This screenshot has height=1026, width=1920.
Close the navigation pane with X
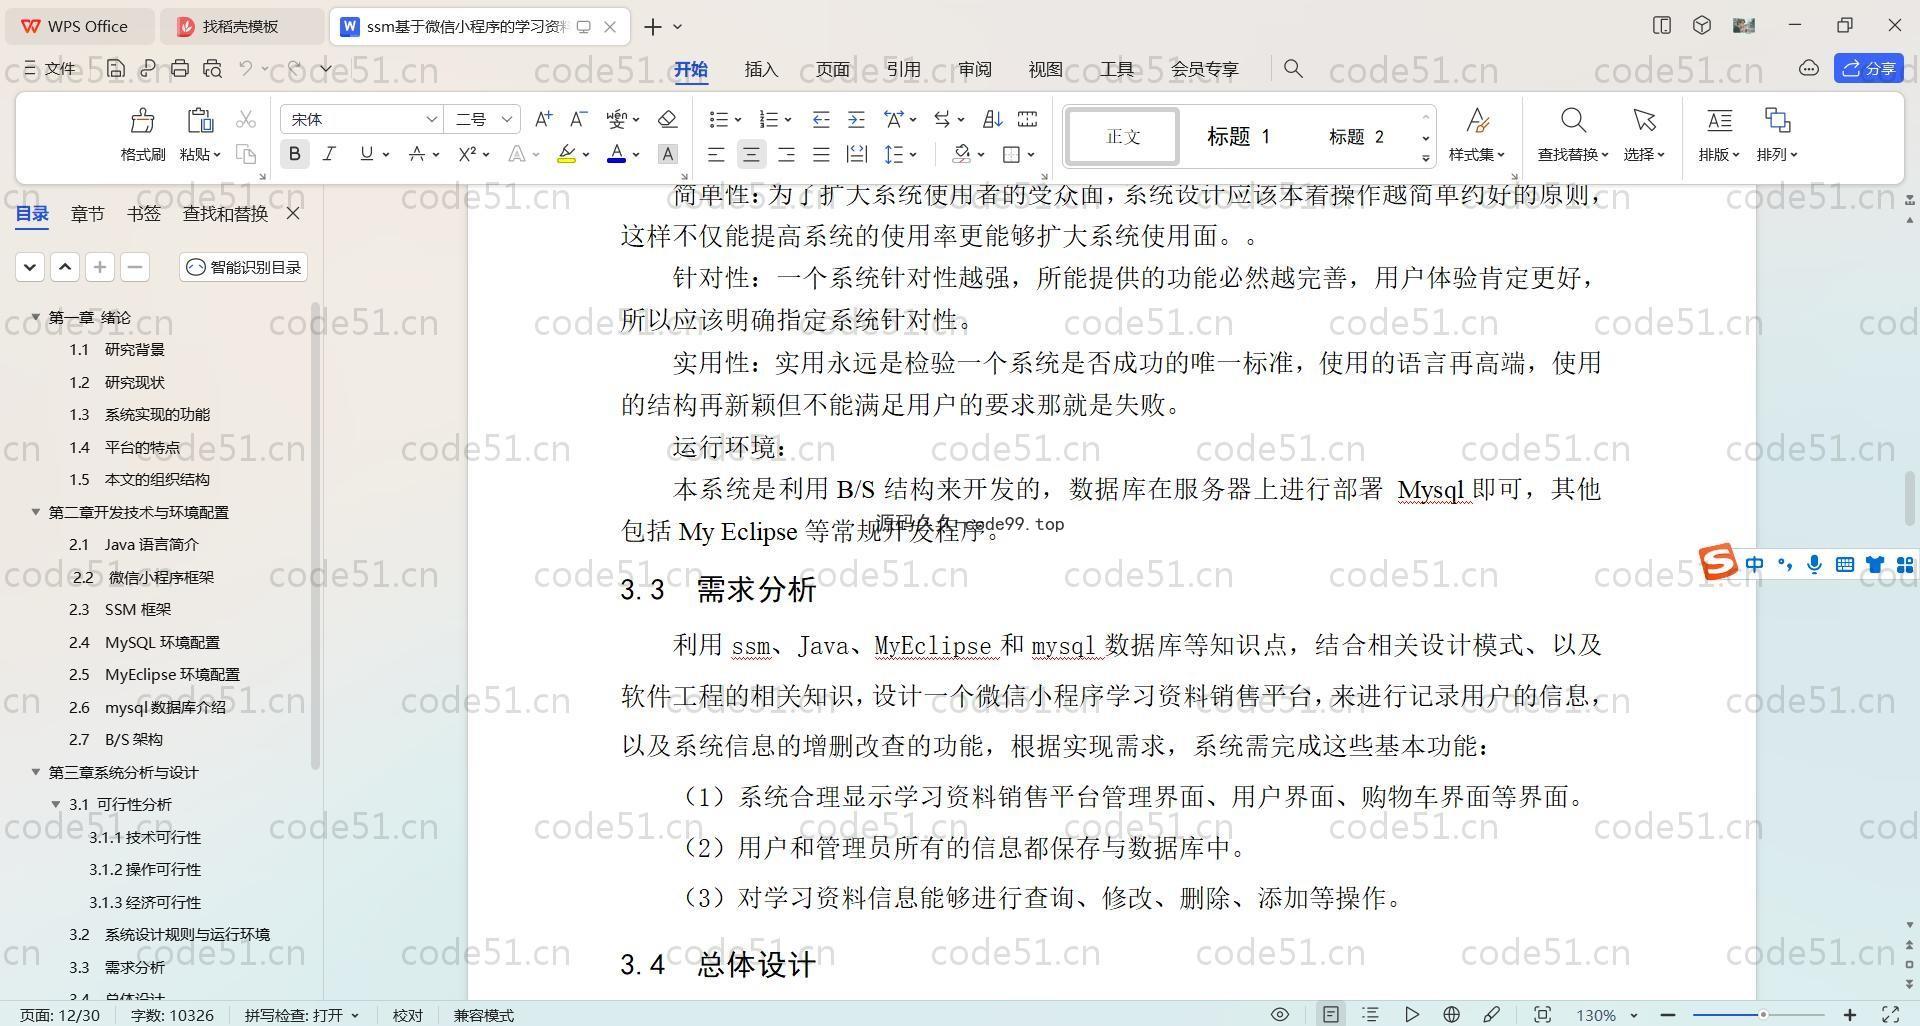293,213
